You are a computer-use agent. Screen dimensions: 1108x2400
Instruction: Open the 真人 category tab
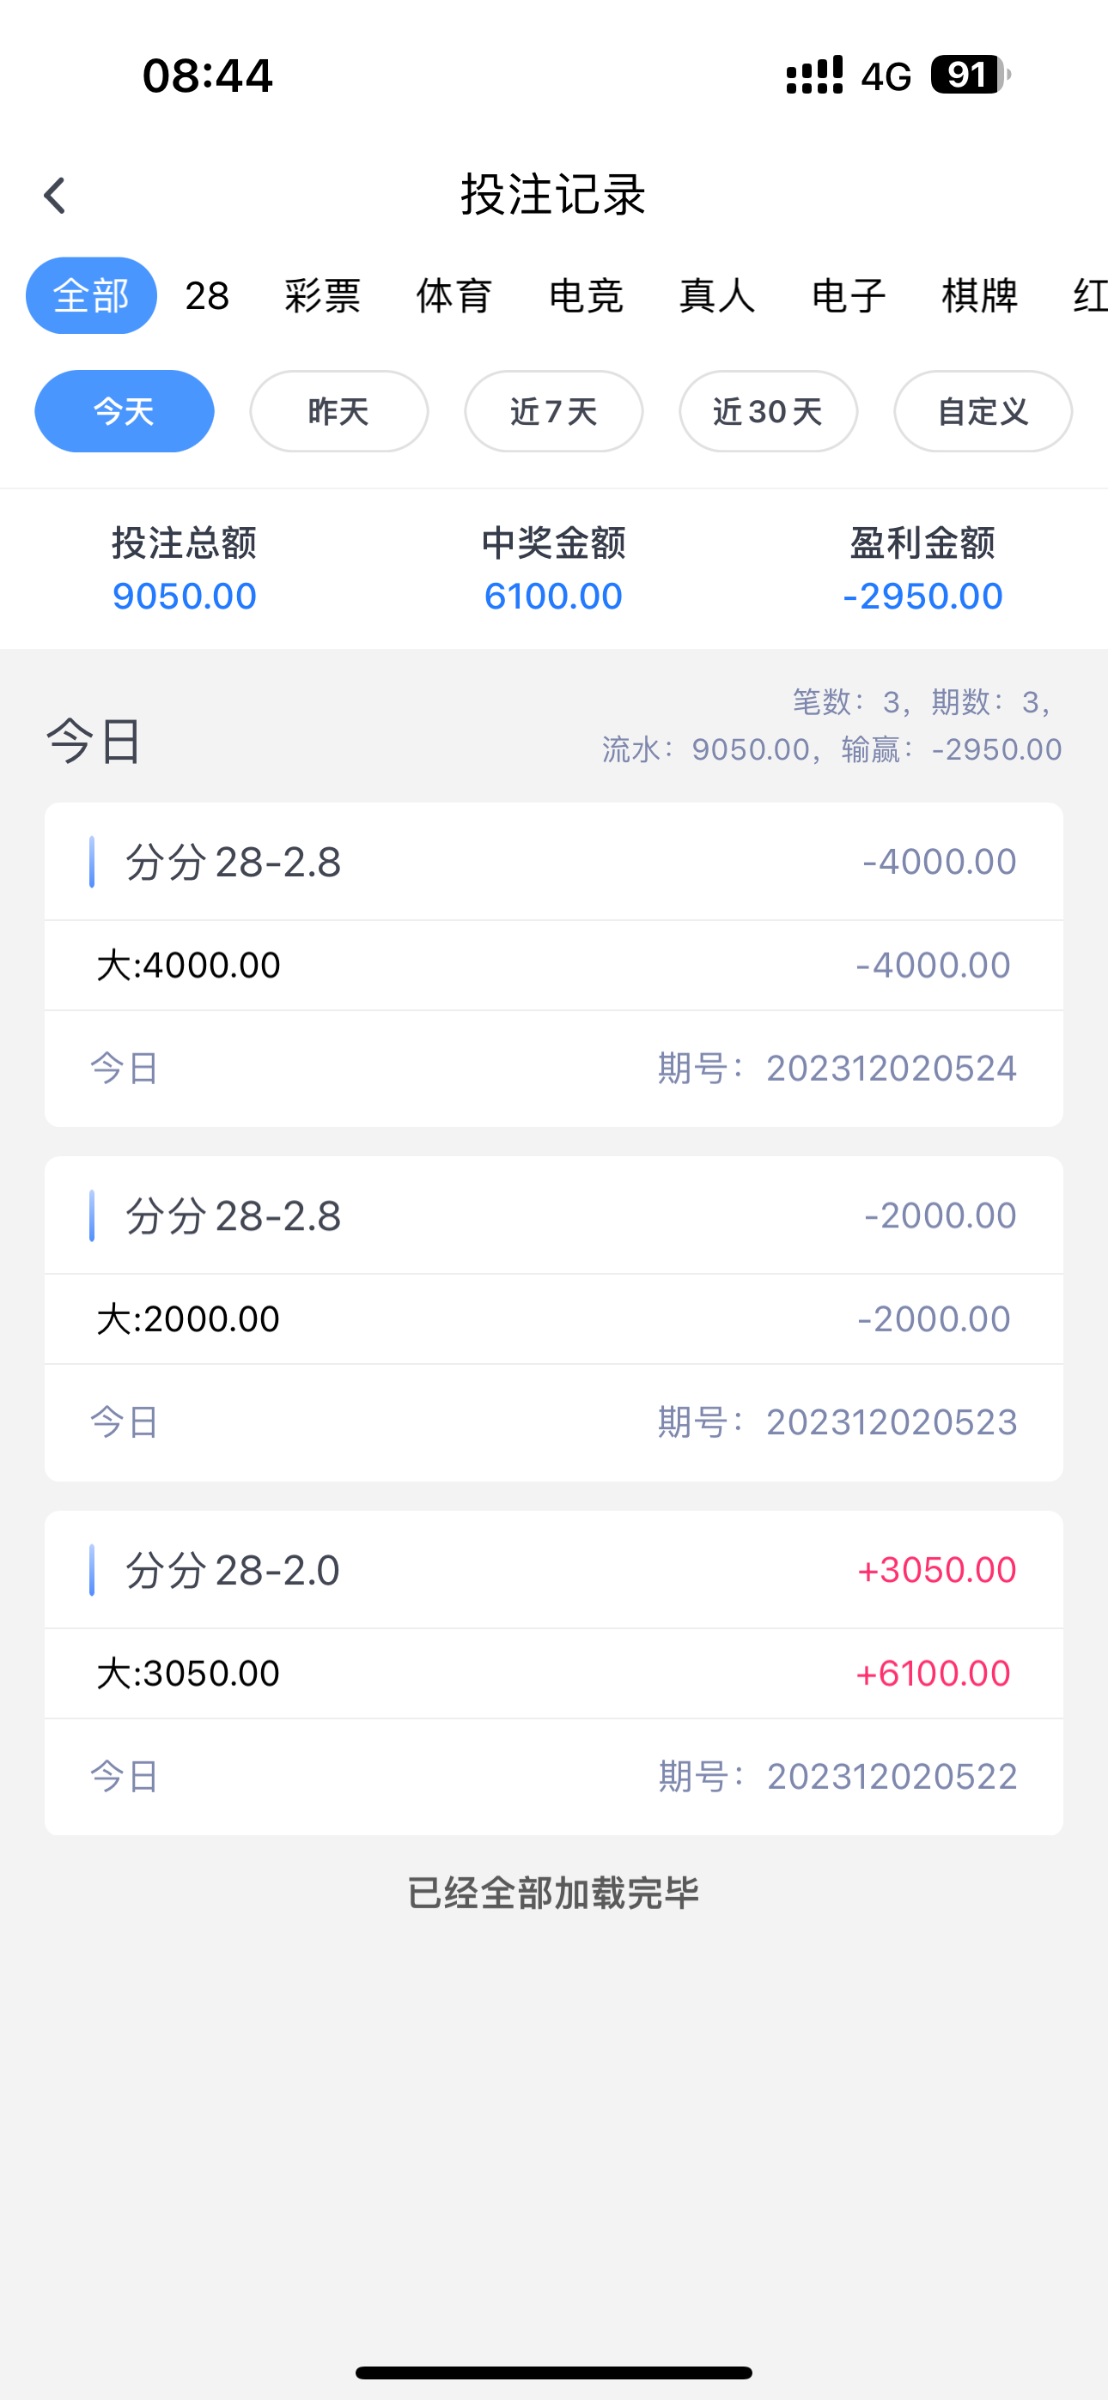(717, 296)
